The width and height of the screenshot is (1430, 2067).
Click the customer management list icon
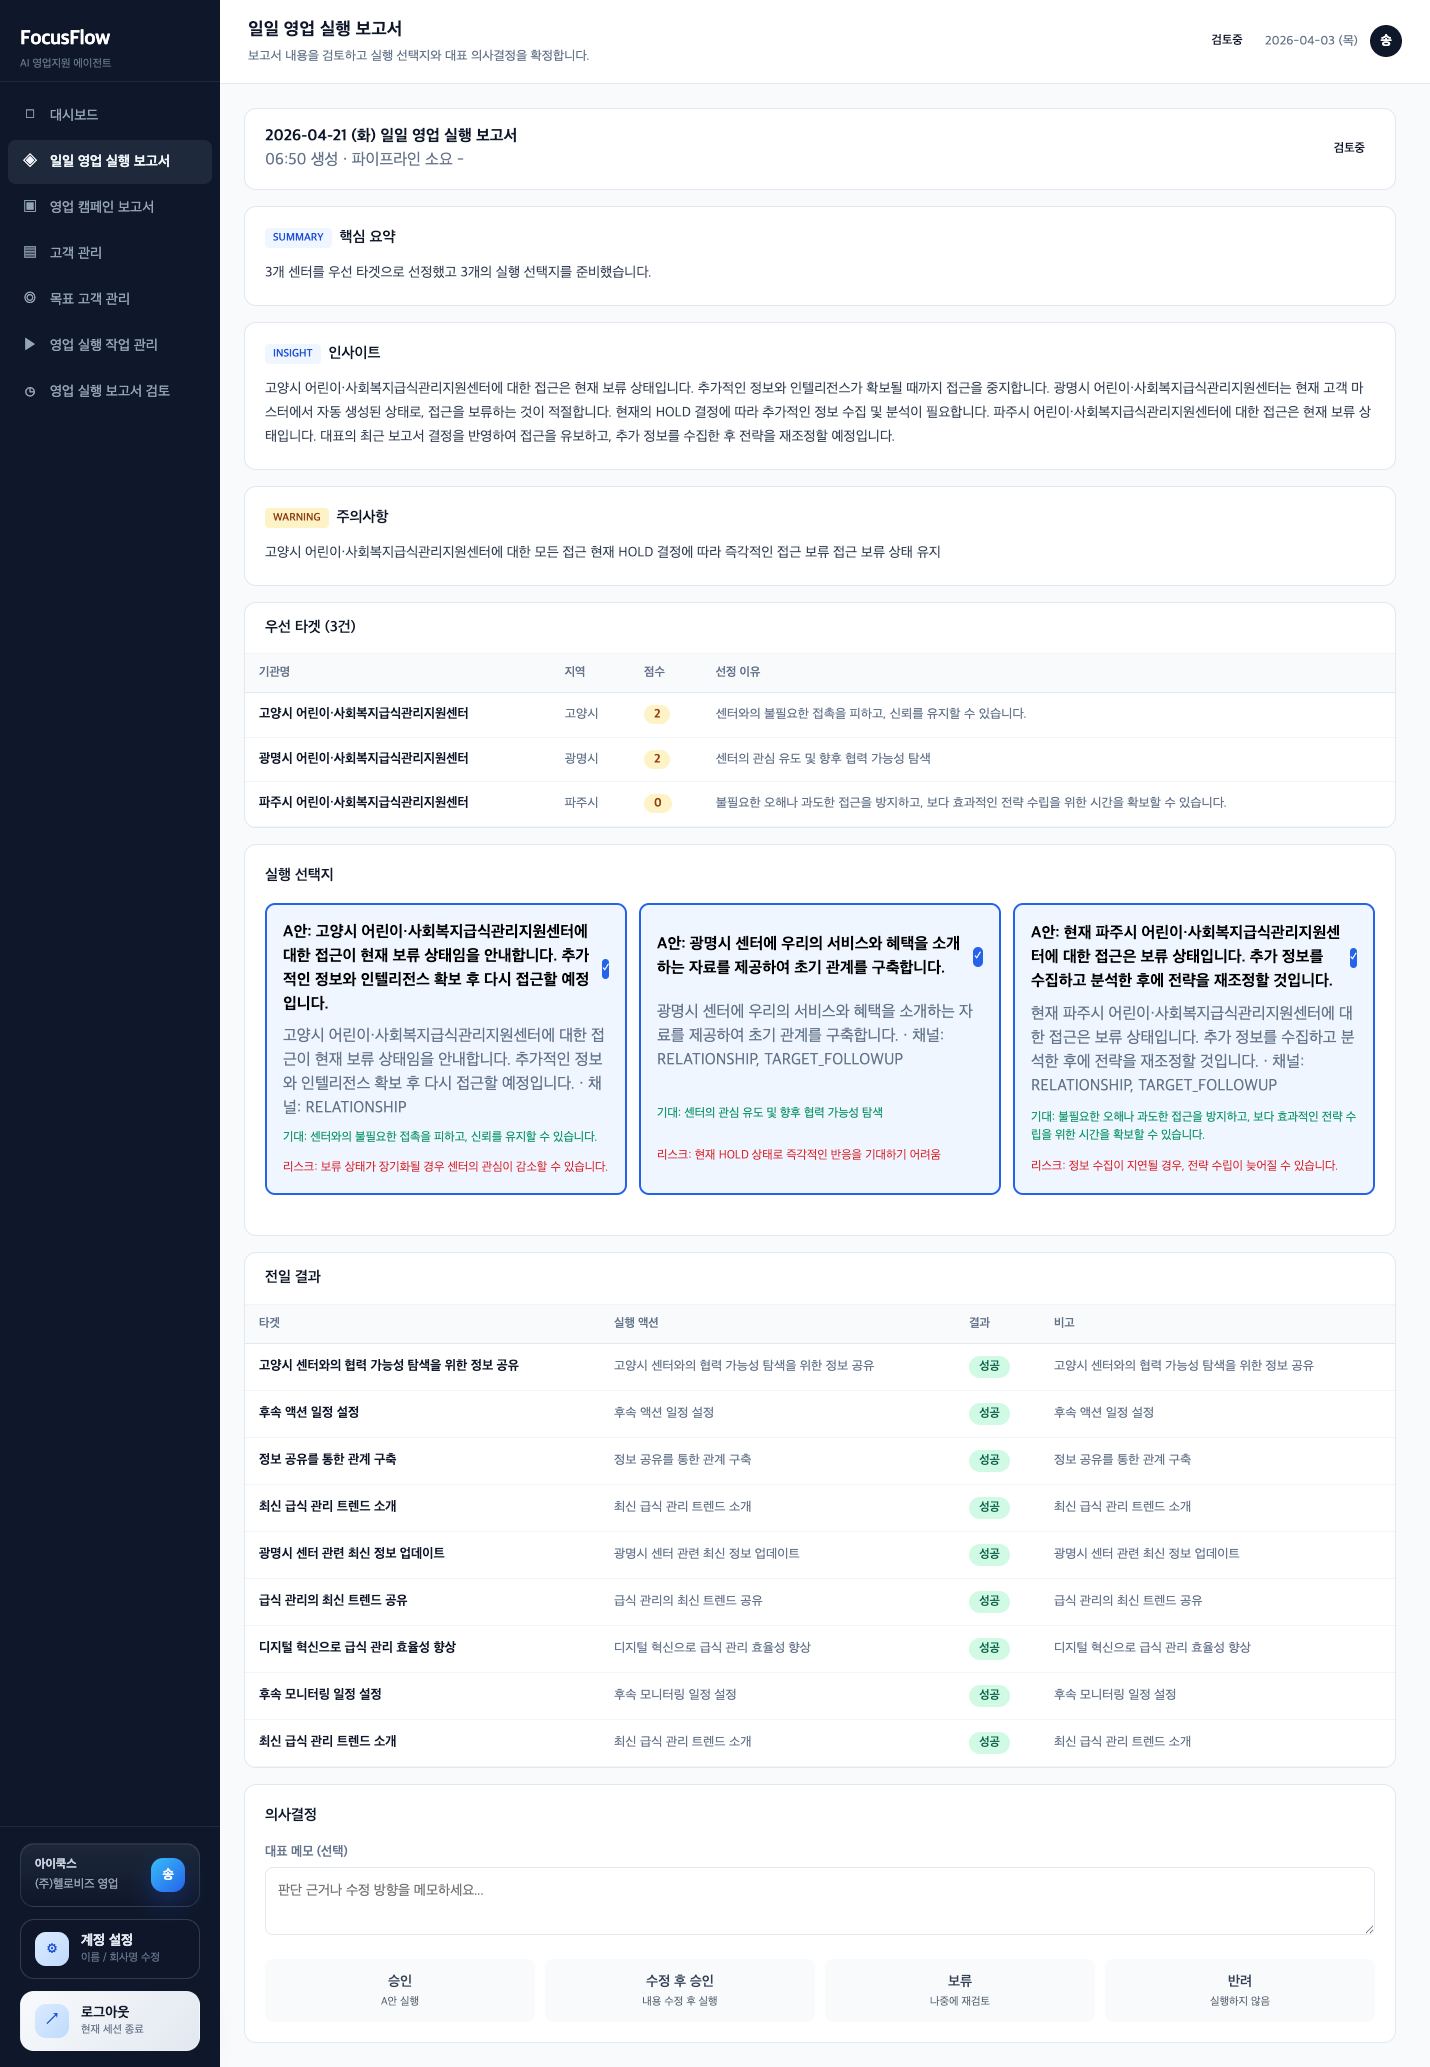point(30,252)
